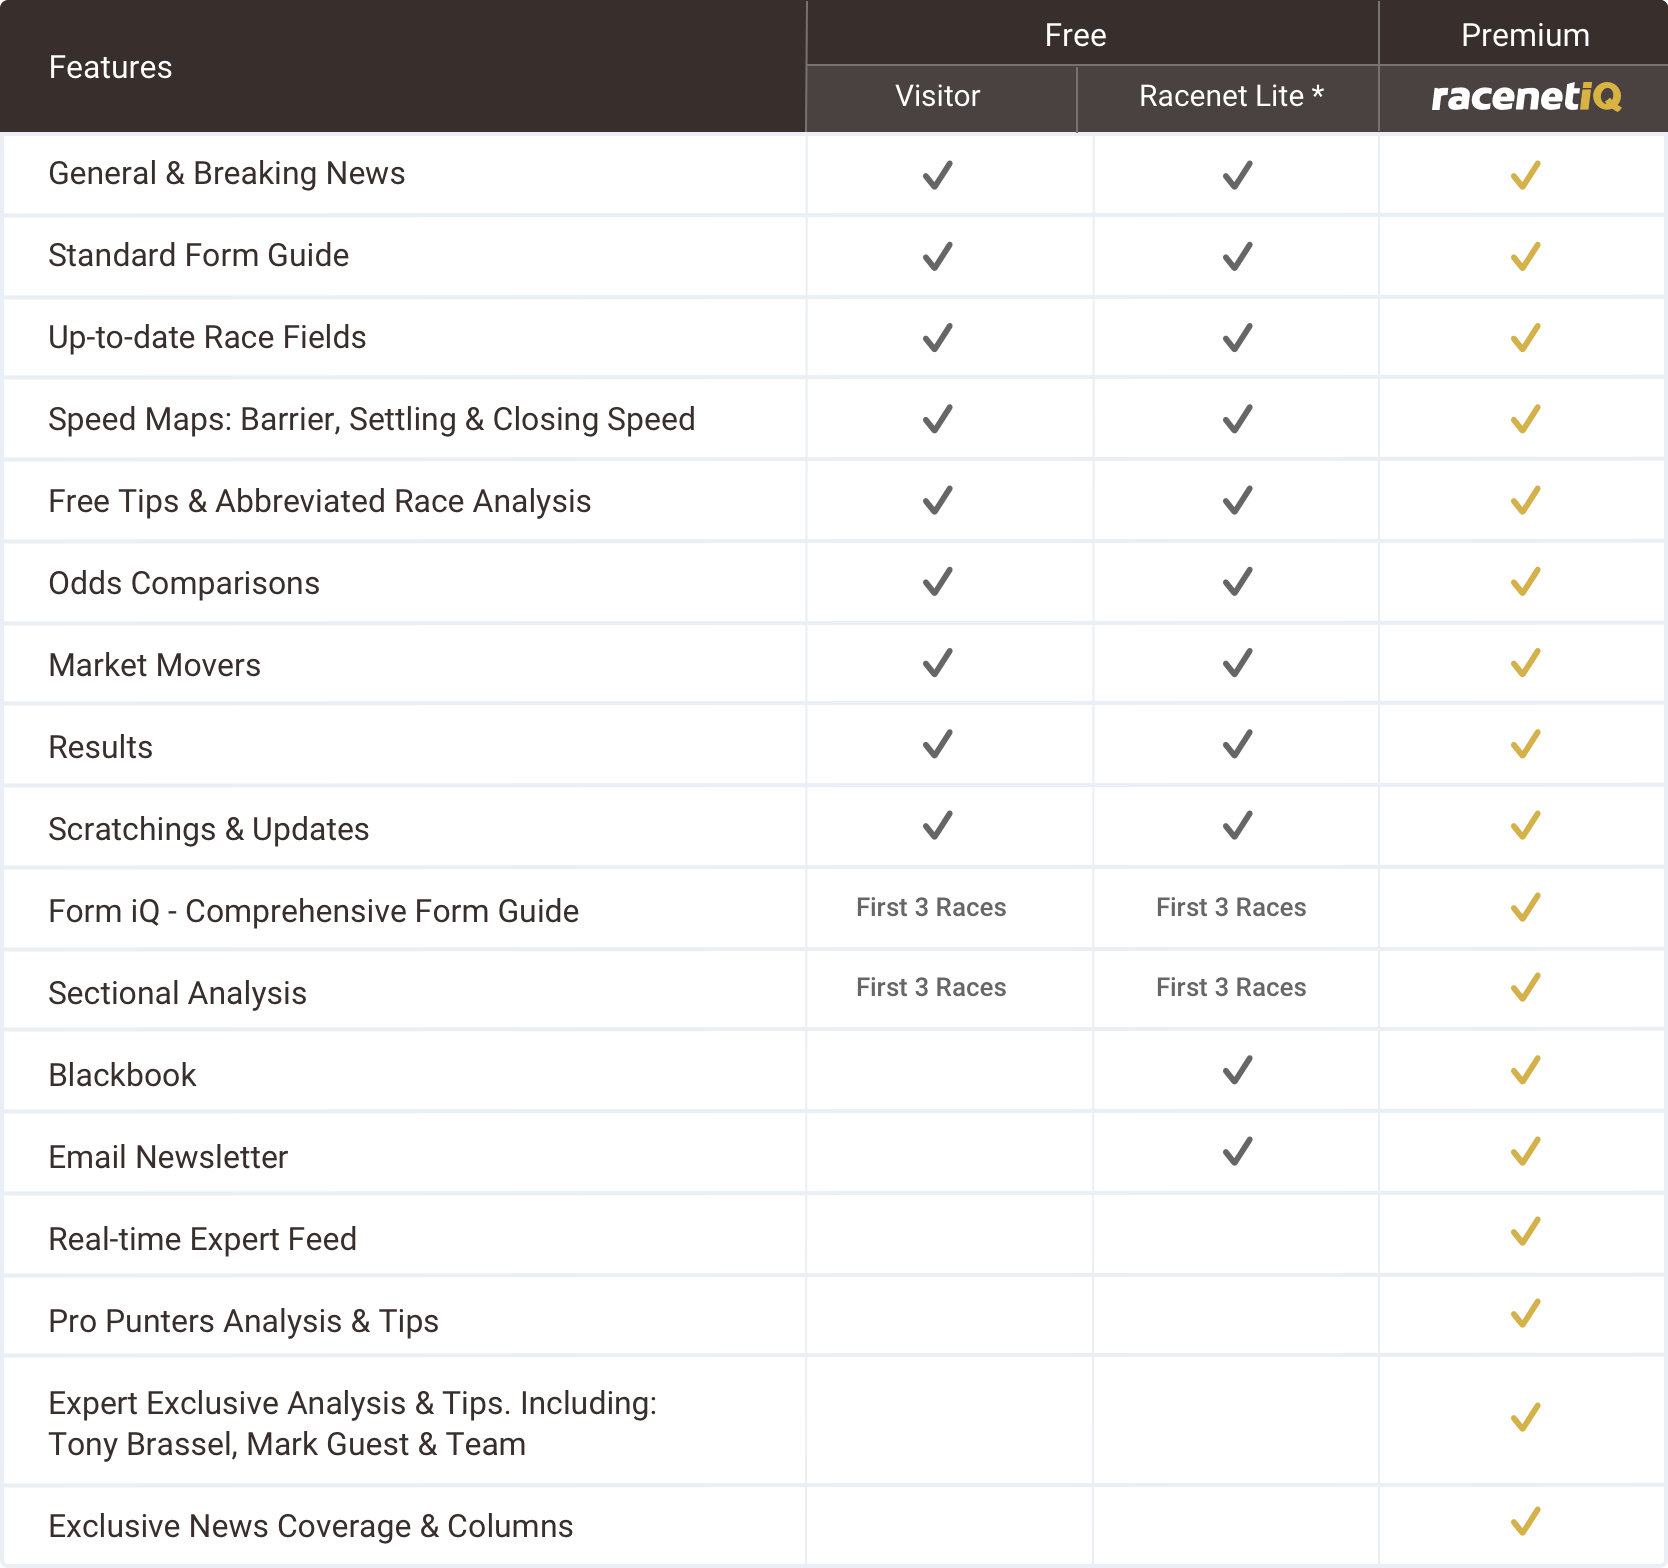The height and width of the screenshot is (1568, 1668).
Task: Click the Premium header banner
Action: [1523, 33]
